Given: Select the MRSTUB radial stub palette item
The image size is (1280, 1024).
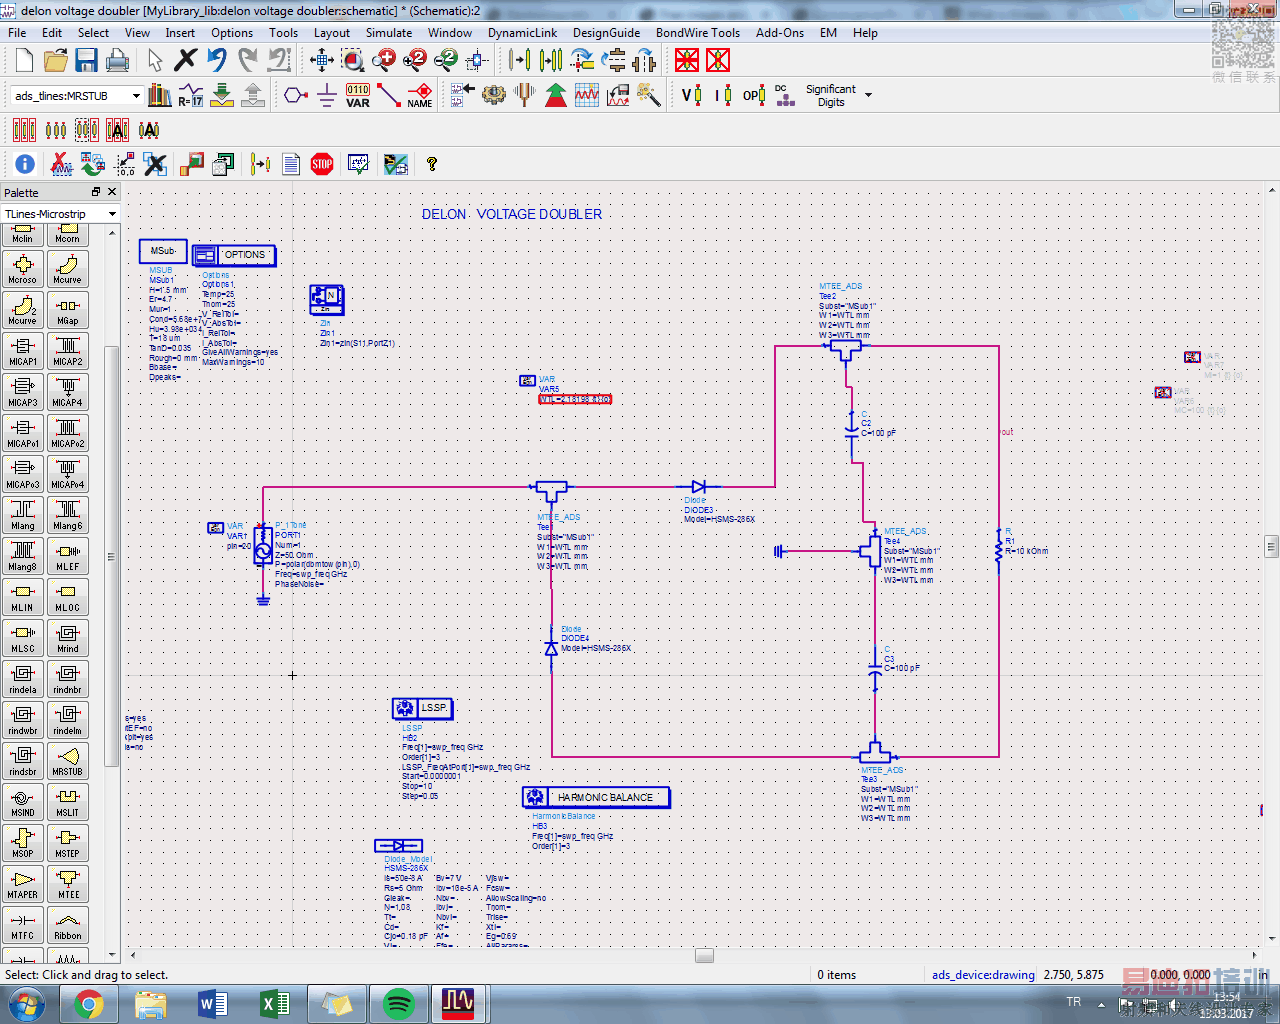Looking at the screenshot, I should point(68,761).
